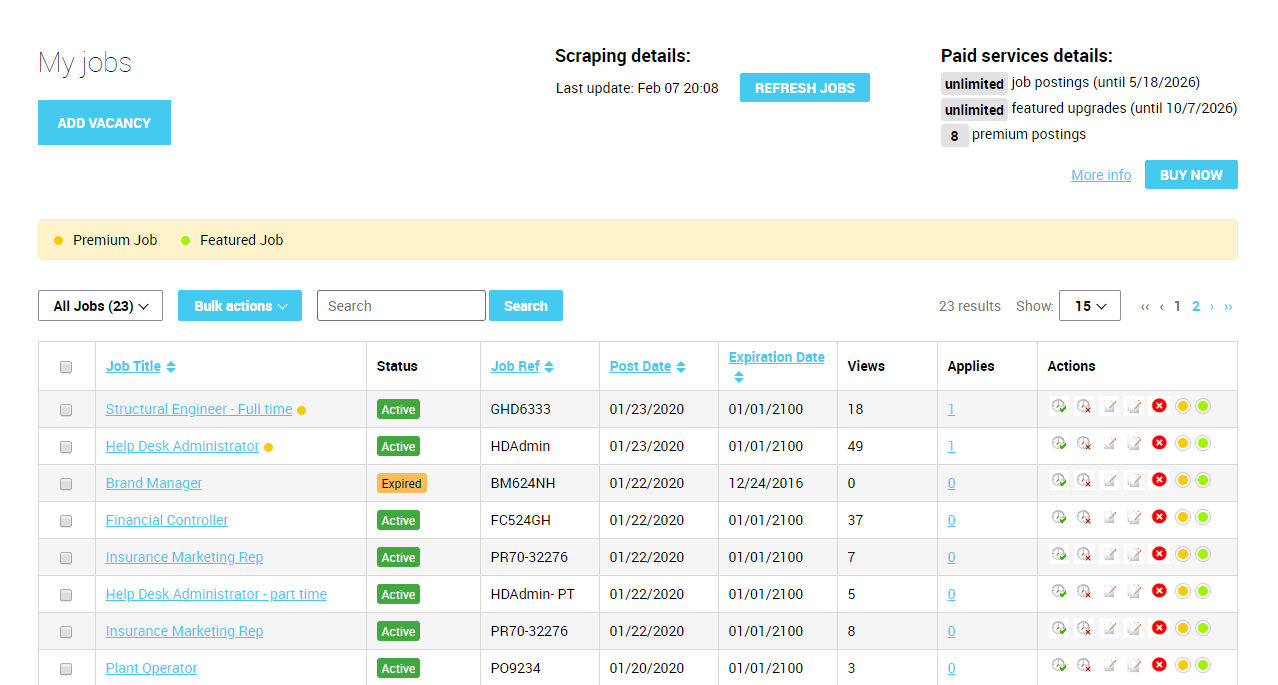Screen dimensions: 1278x685
Task: Focus the Search input field
Action: pos(401,306)
